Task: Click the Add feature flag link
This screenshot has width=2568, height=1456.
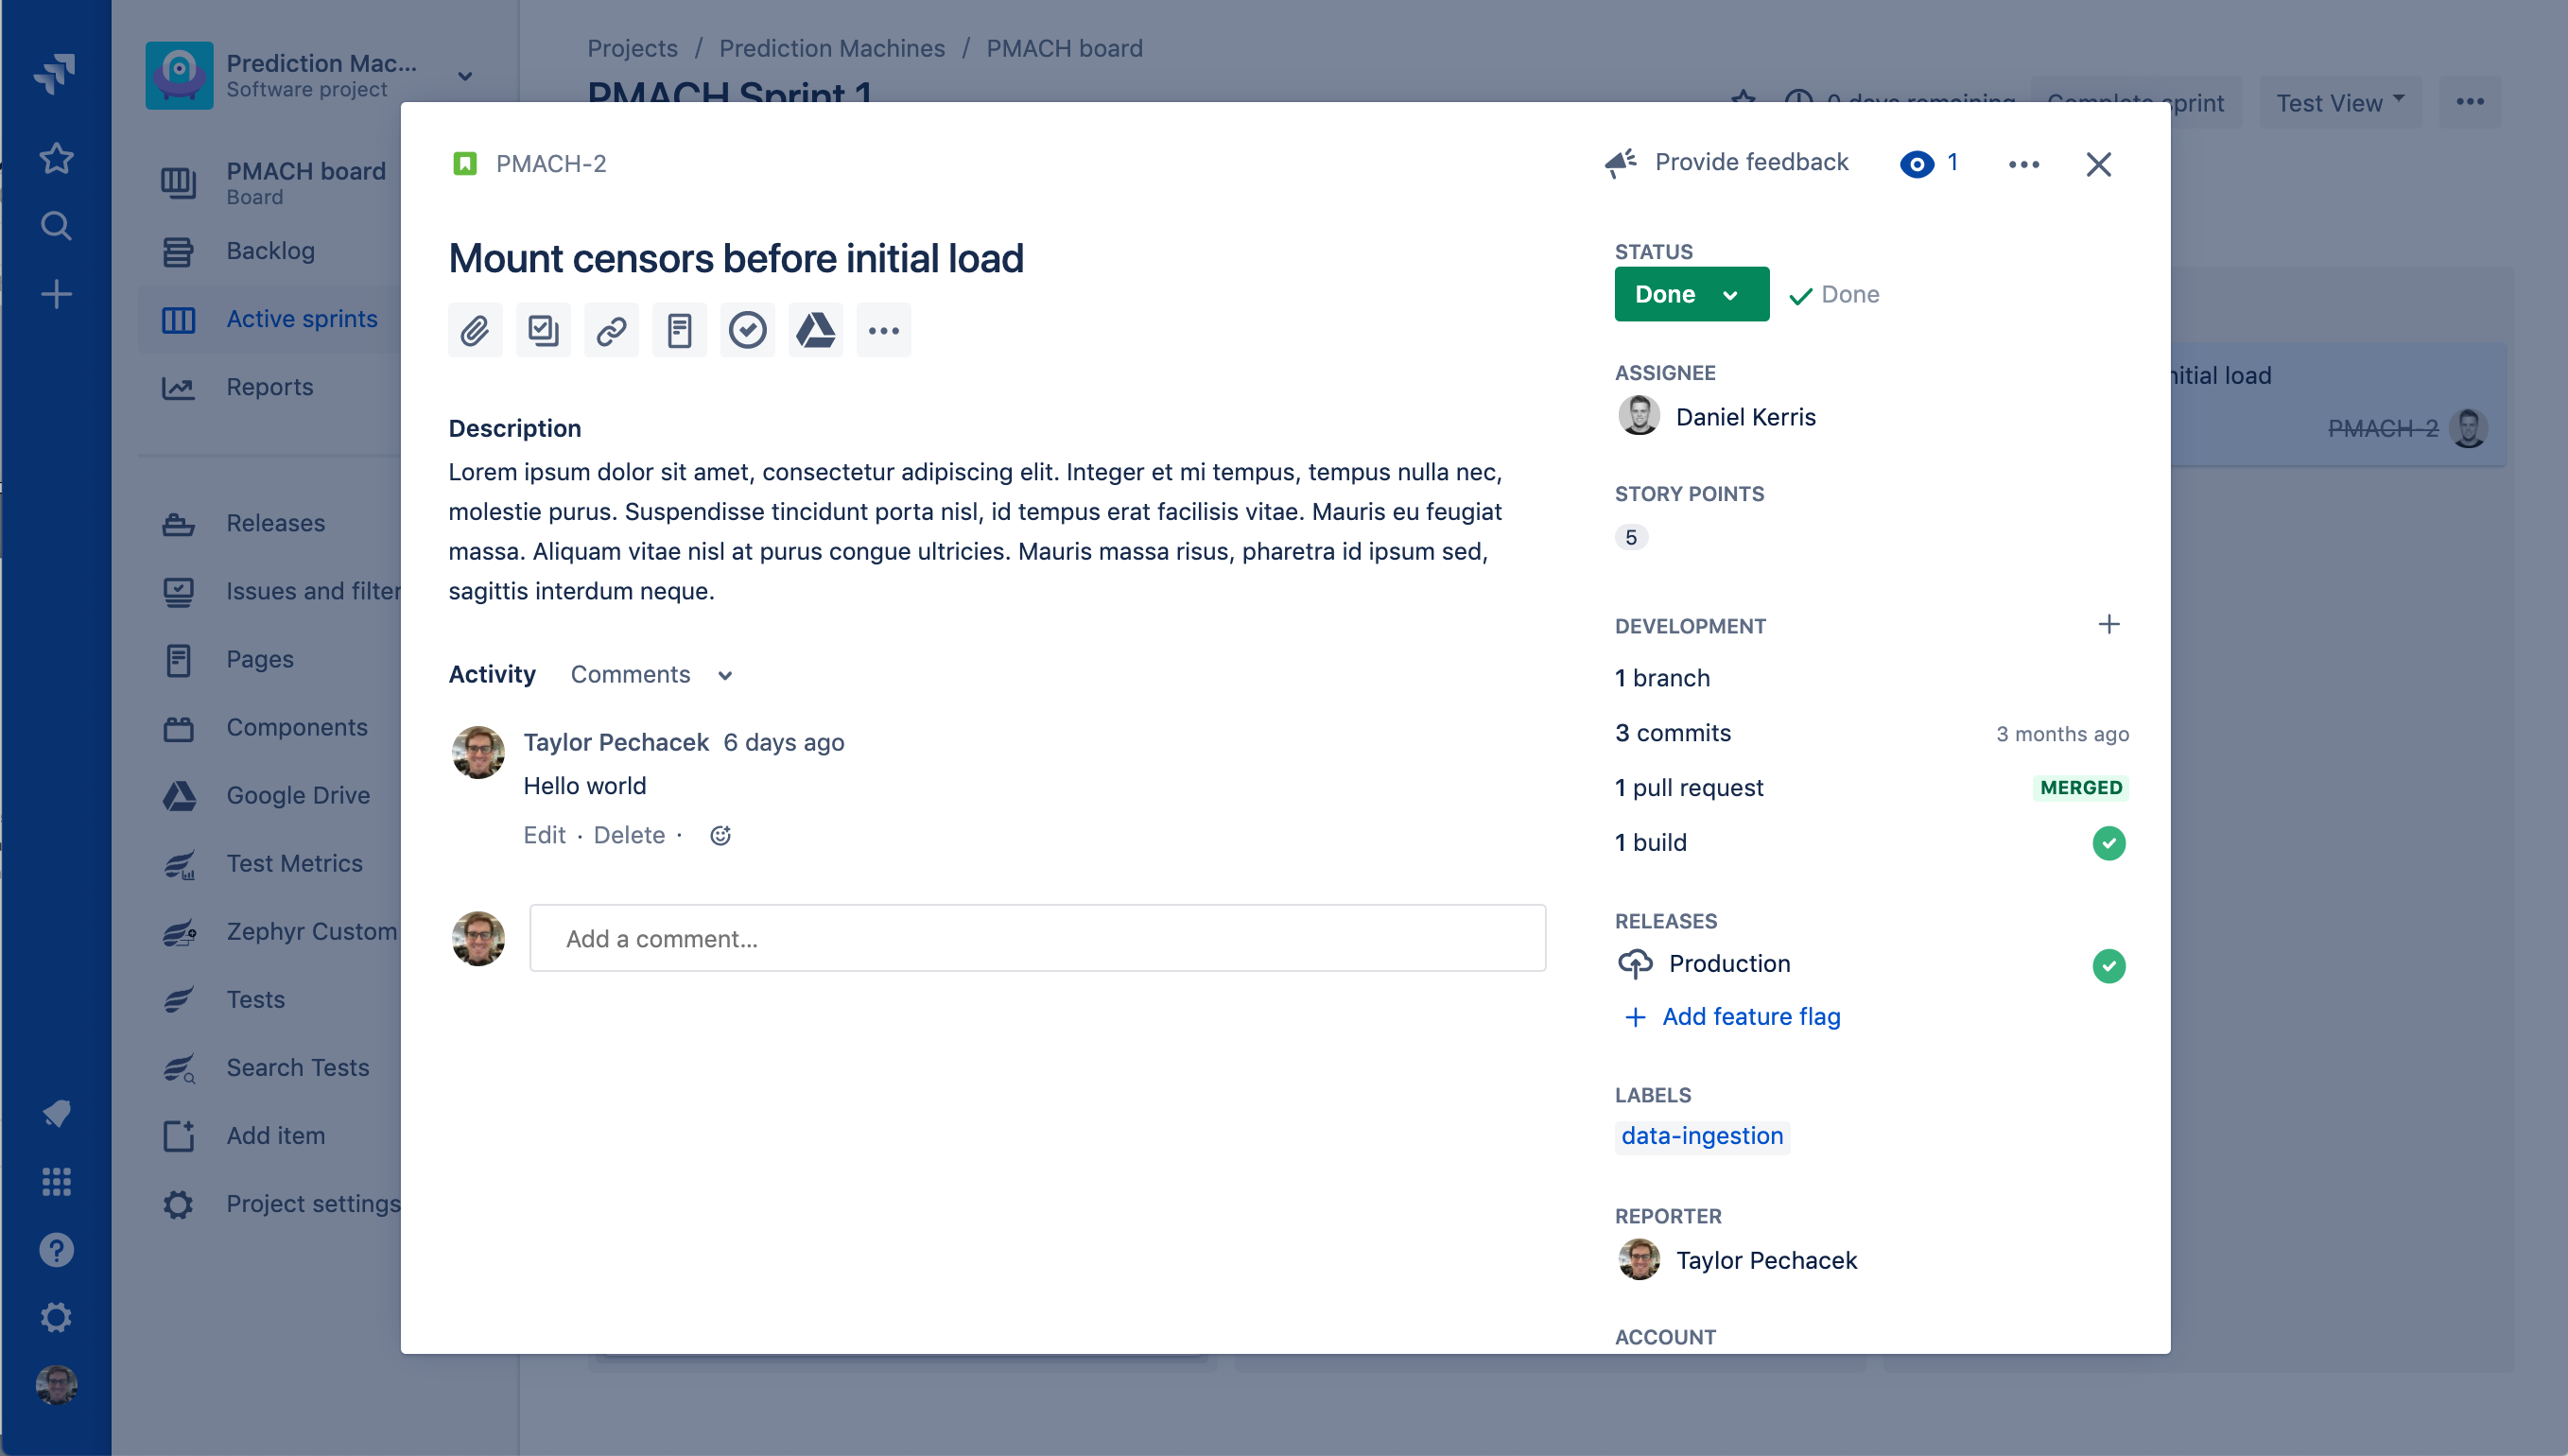Action: [x=1750, y=1017]
